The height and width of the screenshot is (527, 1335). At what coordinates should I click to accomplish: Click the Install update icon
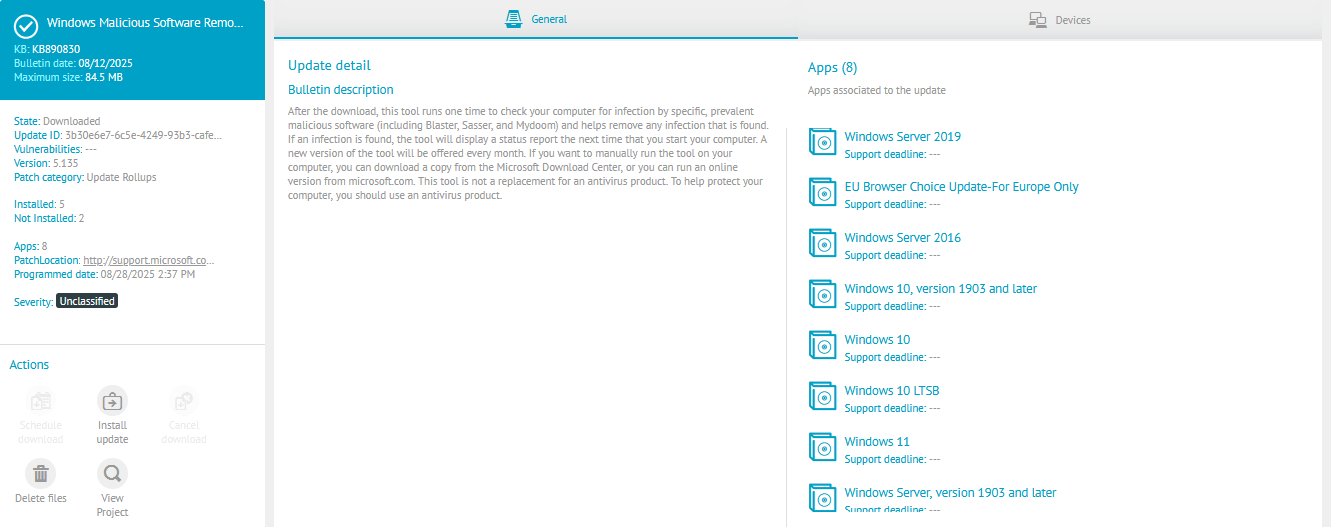tap(112, 401)
